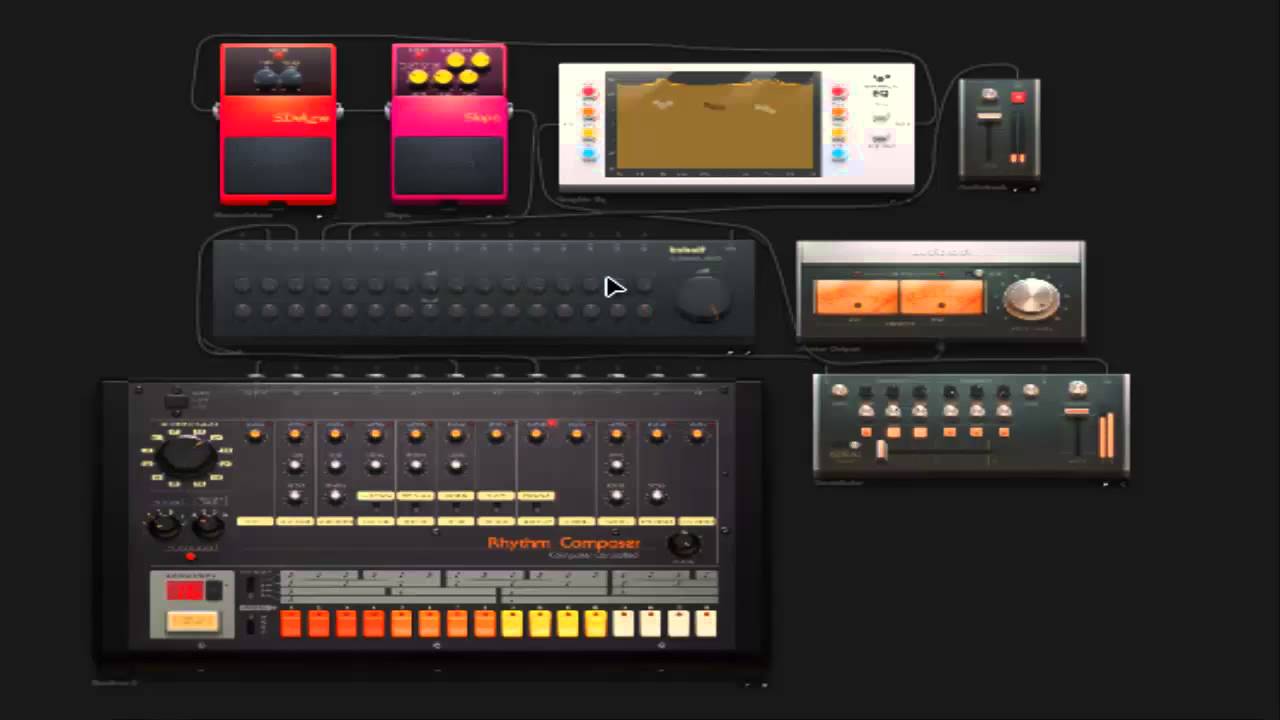Click the last orange level knob on Rhythm Composer
The image size is (1280, 720).
697,434
